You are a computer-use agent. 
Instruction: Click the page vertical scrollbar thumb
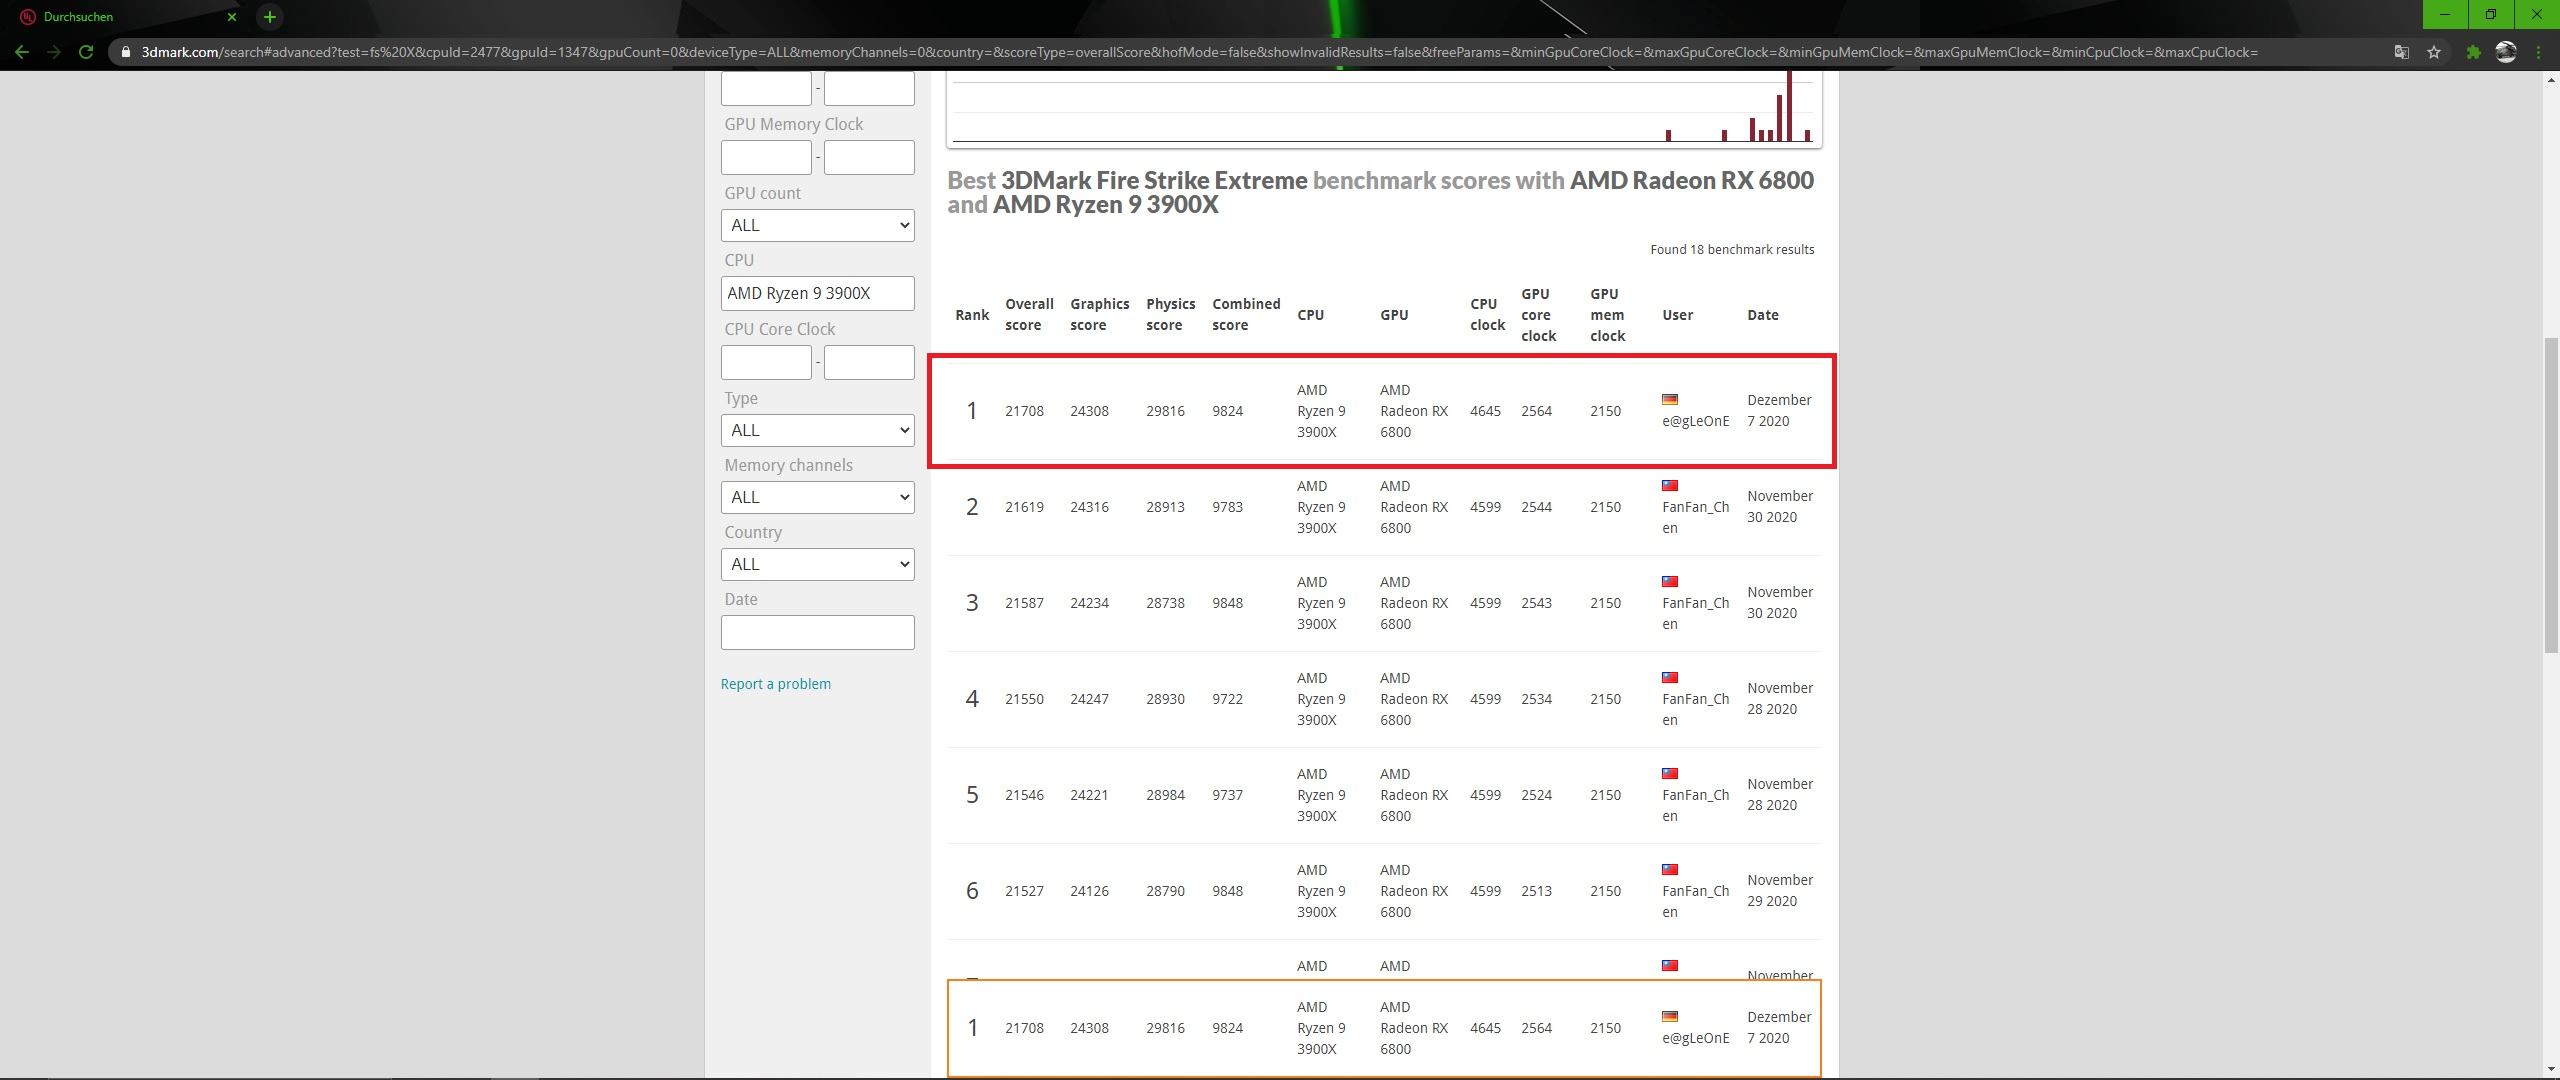(x=2551, y=494)
